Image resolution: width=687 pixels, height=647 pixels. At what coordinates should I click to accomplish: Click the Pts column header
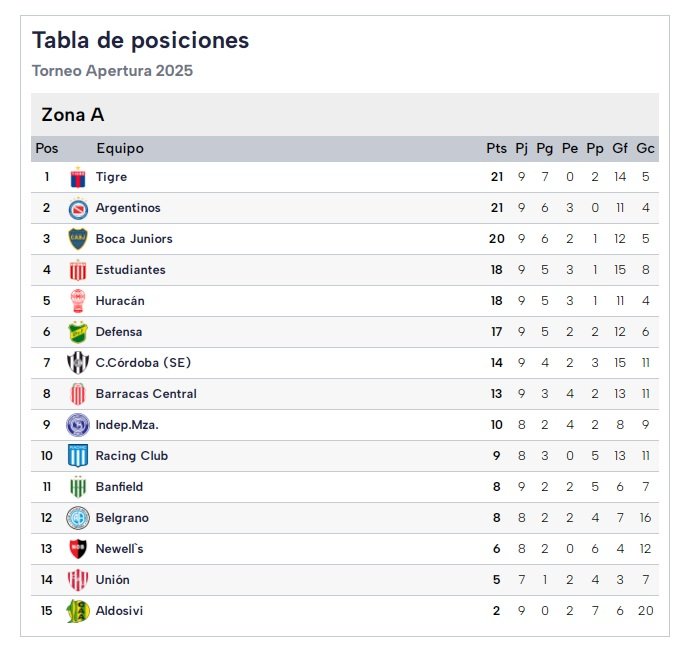[496, 149]
